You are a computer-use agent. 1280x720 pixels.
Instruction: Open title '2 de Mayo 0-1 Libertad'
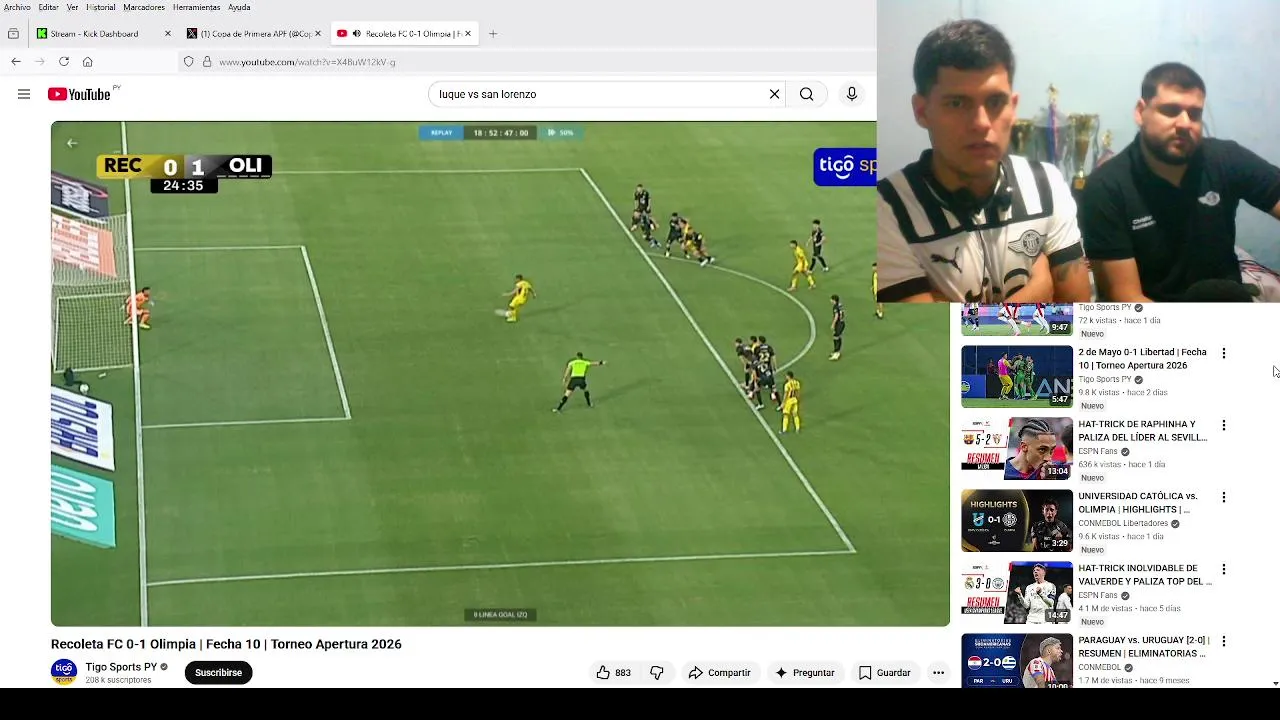[x=1142, y=359]
